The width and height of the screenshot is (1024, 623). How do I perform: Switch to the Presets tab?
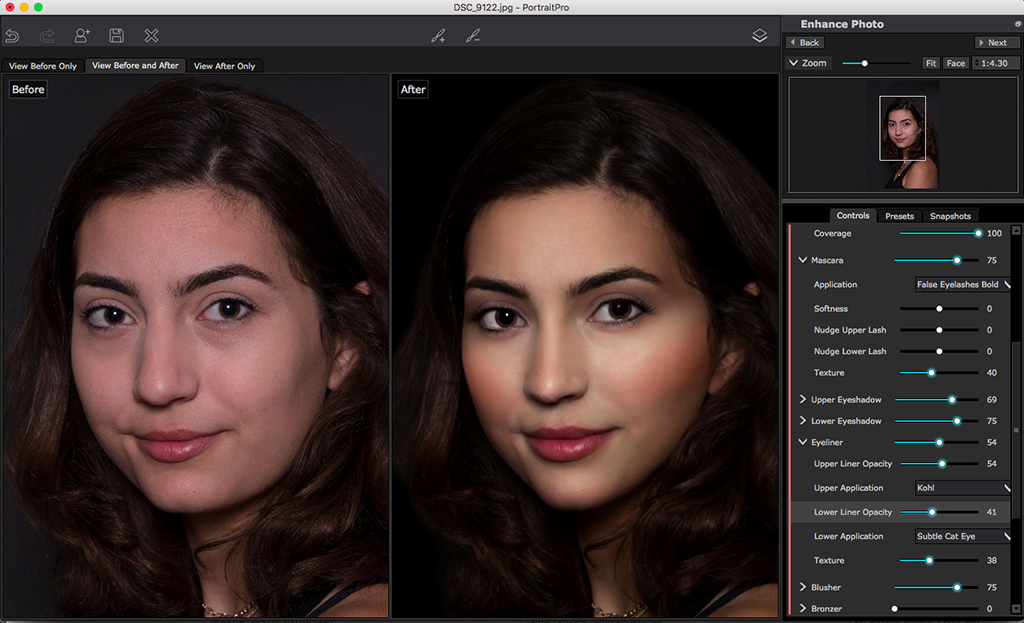point(899,215)
